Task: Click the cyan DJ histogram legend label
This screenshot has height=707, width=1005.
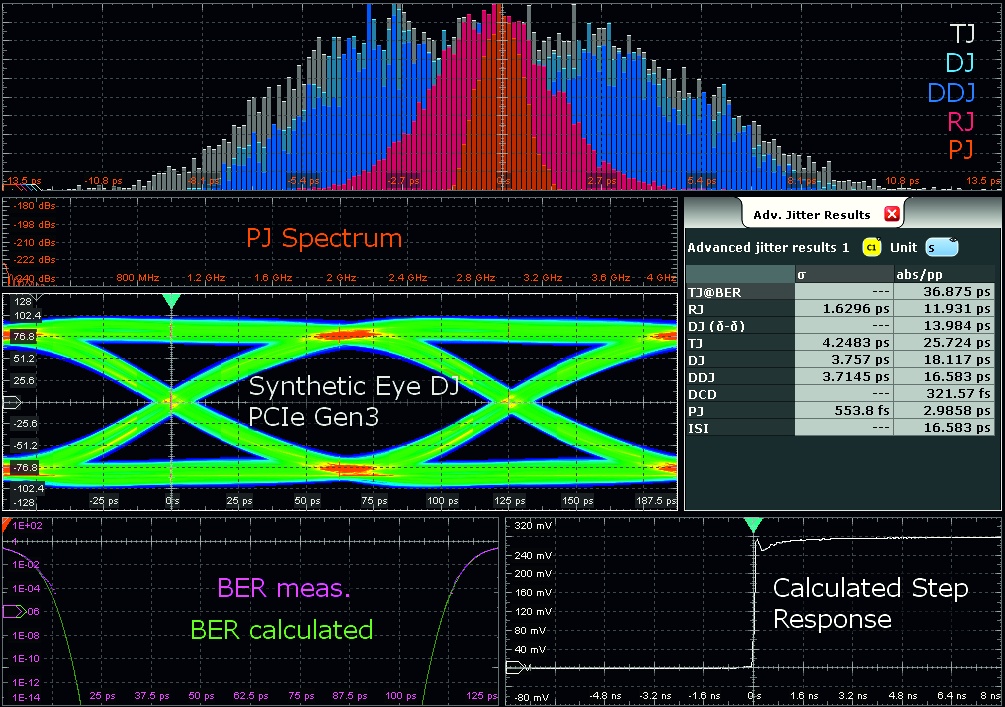Action: [x=960, y=62]
